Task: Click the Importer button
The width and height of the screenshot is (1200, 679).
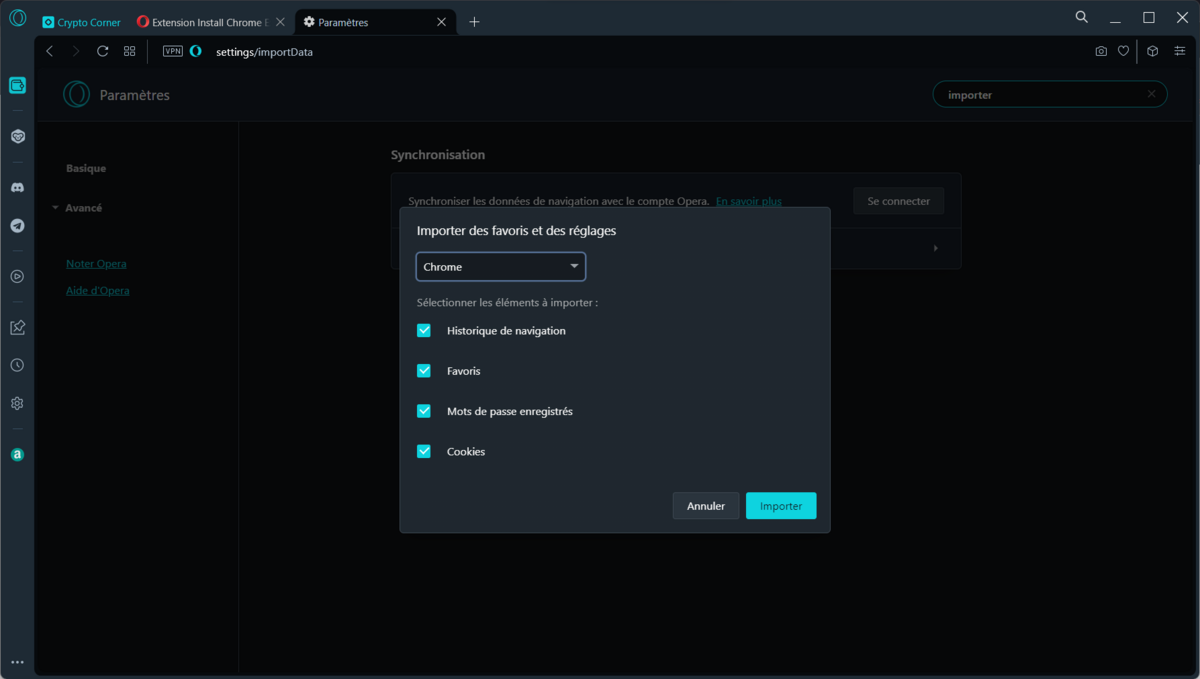Action: pyautogui.click(x=781, y=506)
